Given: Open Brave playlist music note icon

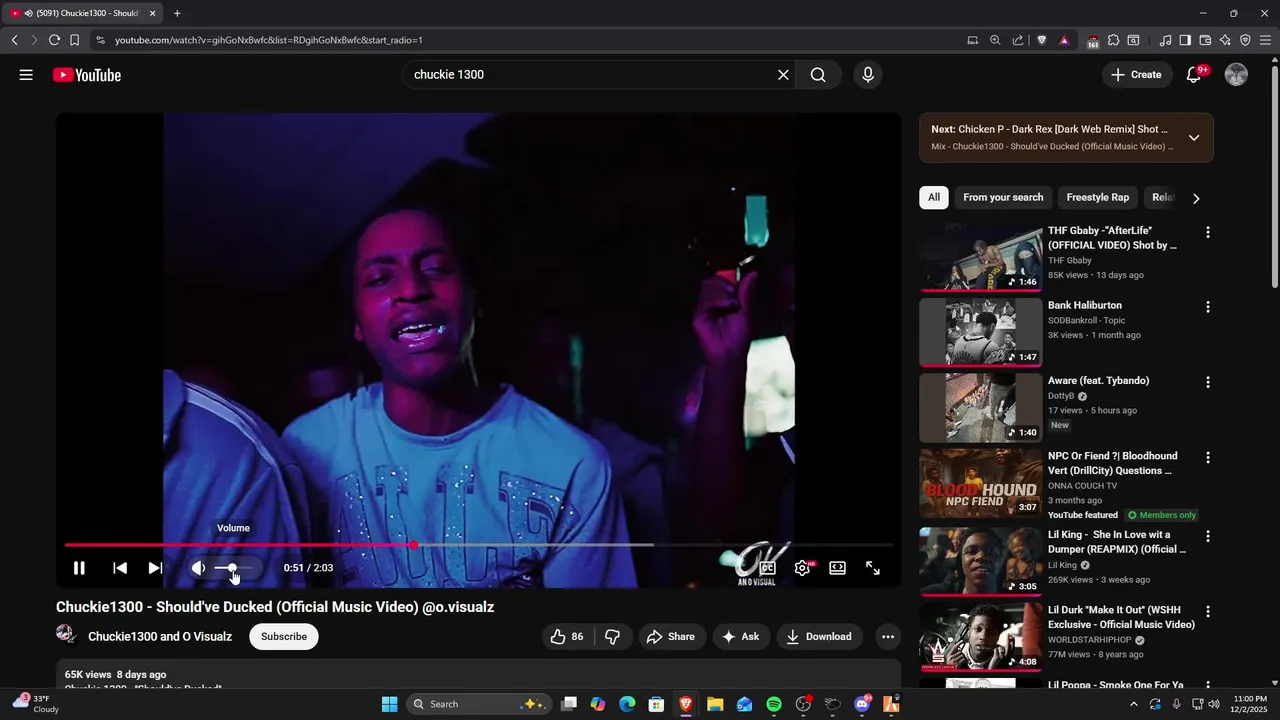Looking at the screenshot, I should (1165, 40).
